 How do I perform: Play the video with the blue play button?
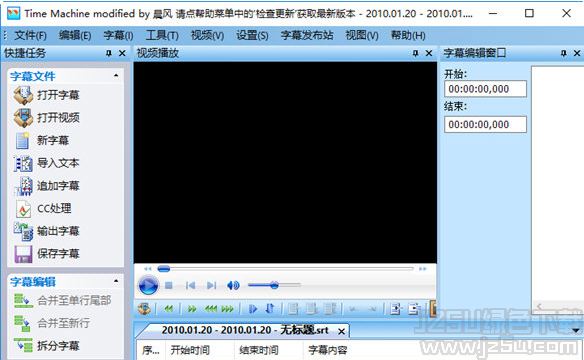pos(148,286)
